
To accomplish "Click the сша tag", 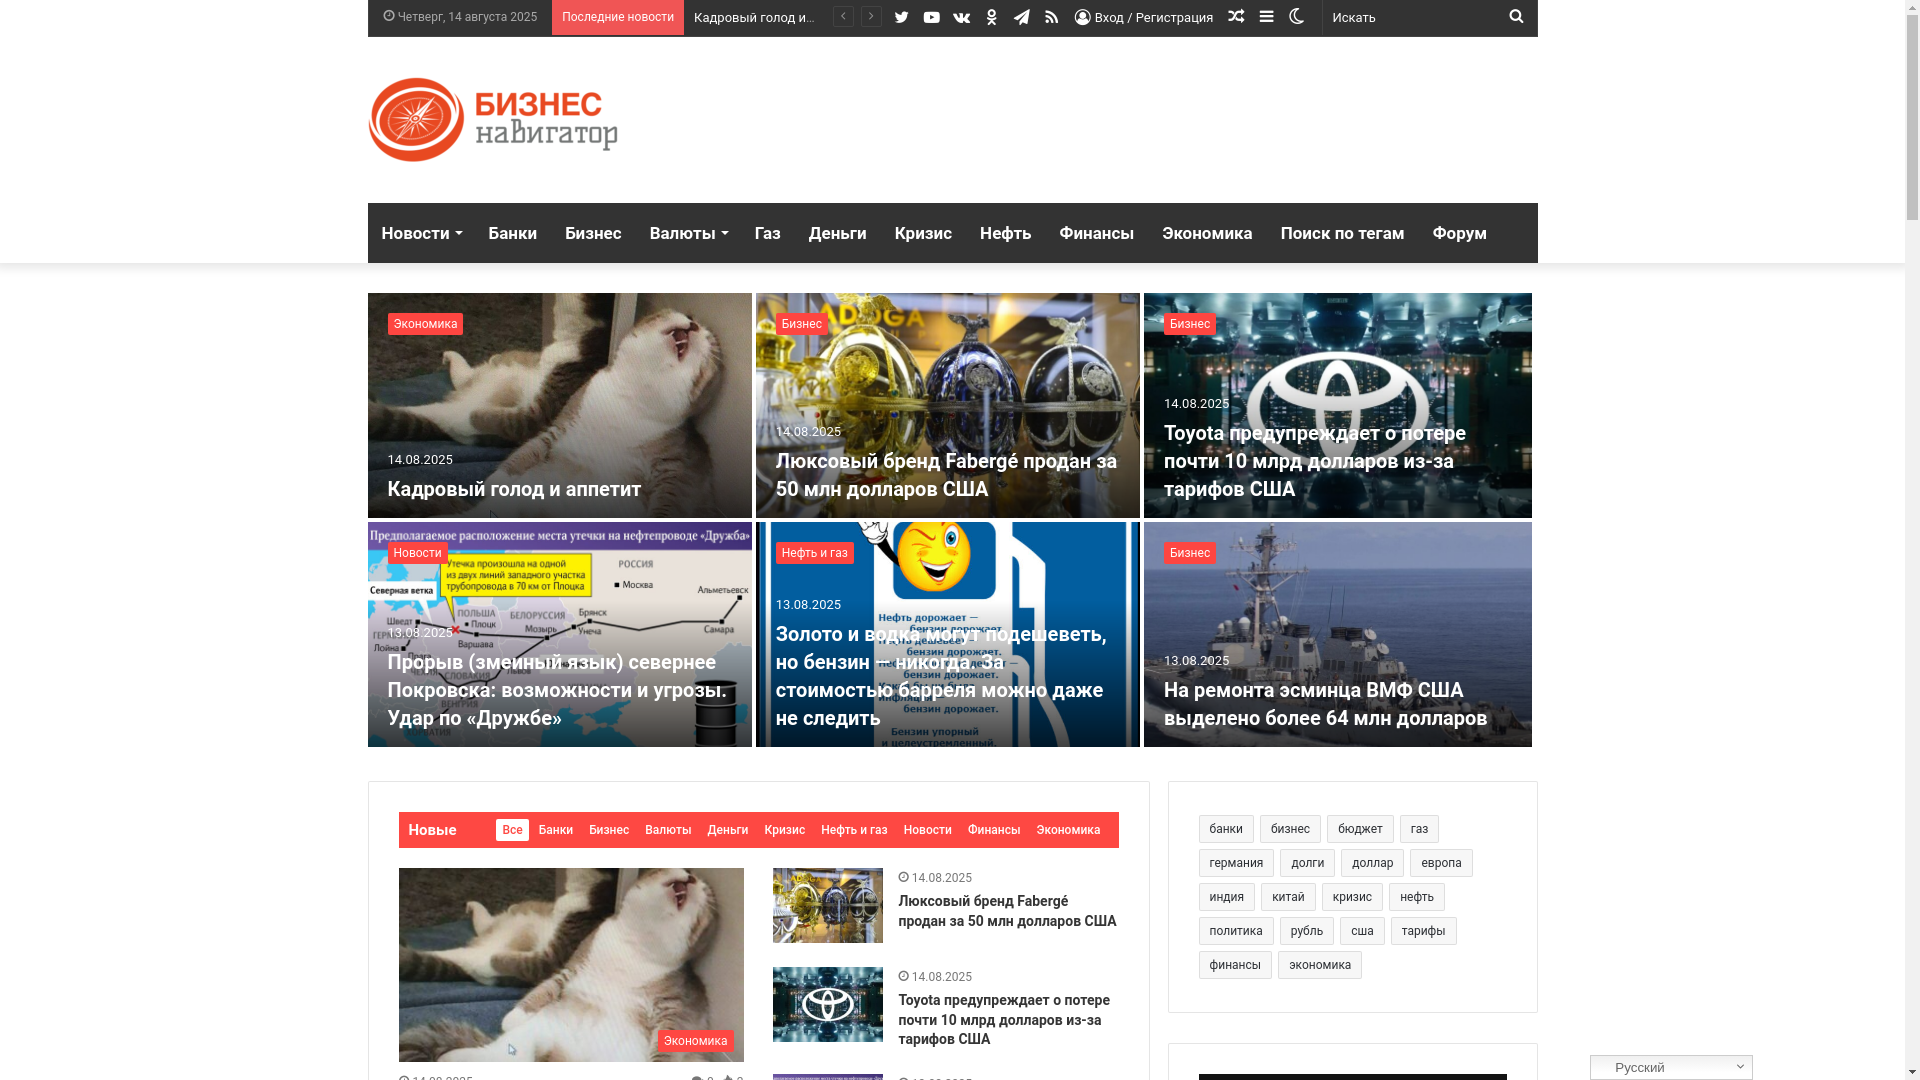I will tap(1362, 931).
